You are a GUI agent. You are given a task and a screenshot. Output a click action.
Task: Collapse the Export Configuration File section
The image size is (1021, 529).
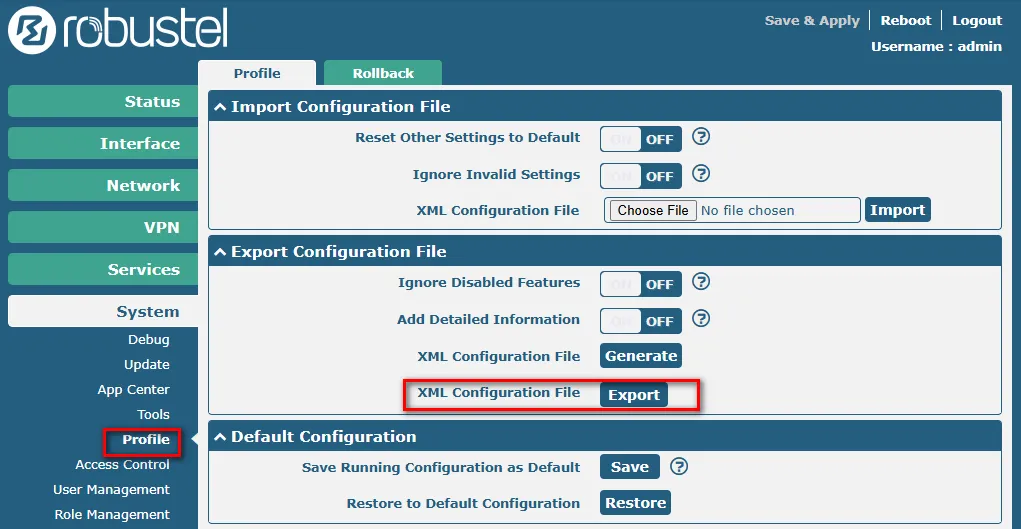220,252
